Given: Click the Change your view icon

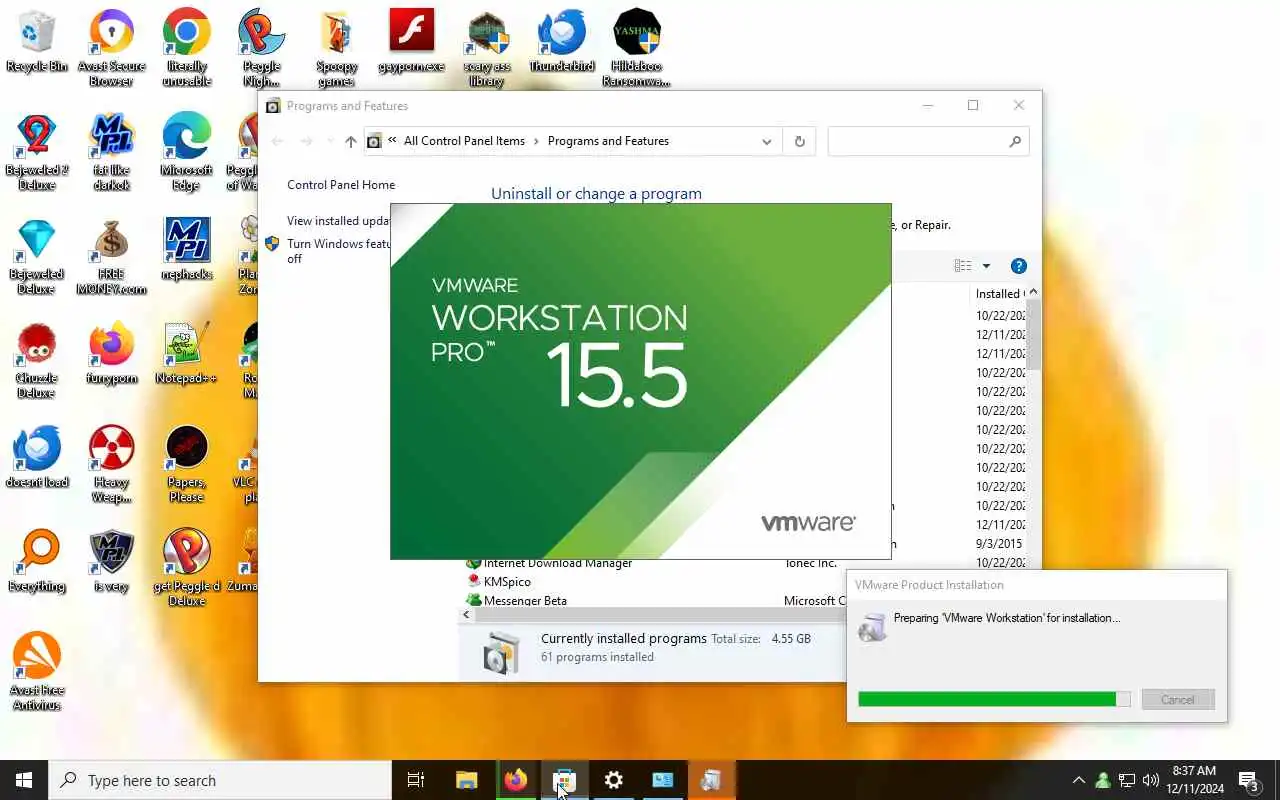Looking at the screenshot, I should (963, 266).
